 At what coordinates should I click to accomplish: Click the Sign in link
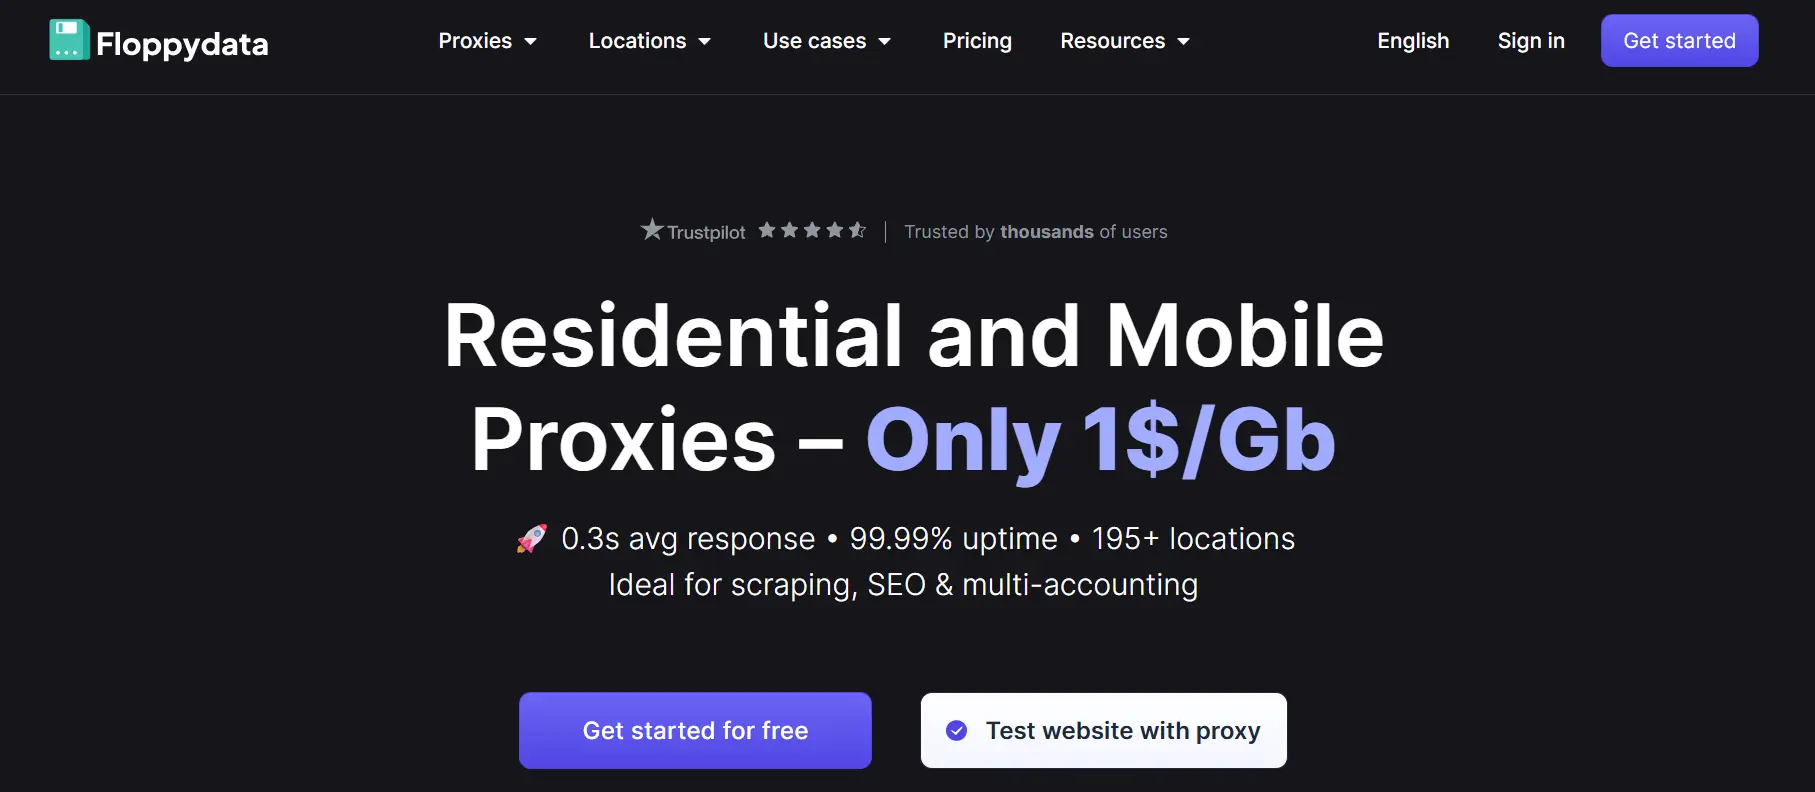[x=1530, y=41]
